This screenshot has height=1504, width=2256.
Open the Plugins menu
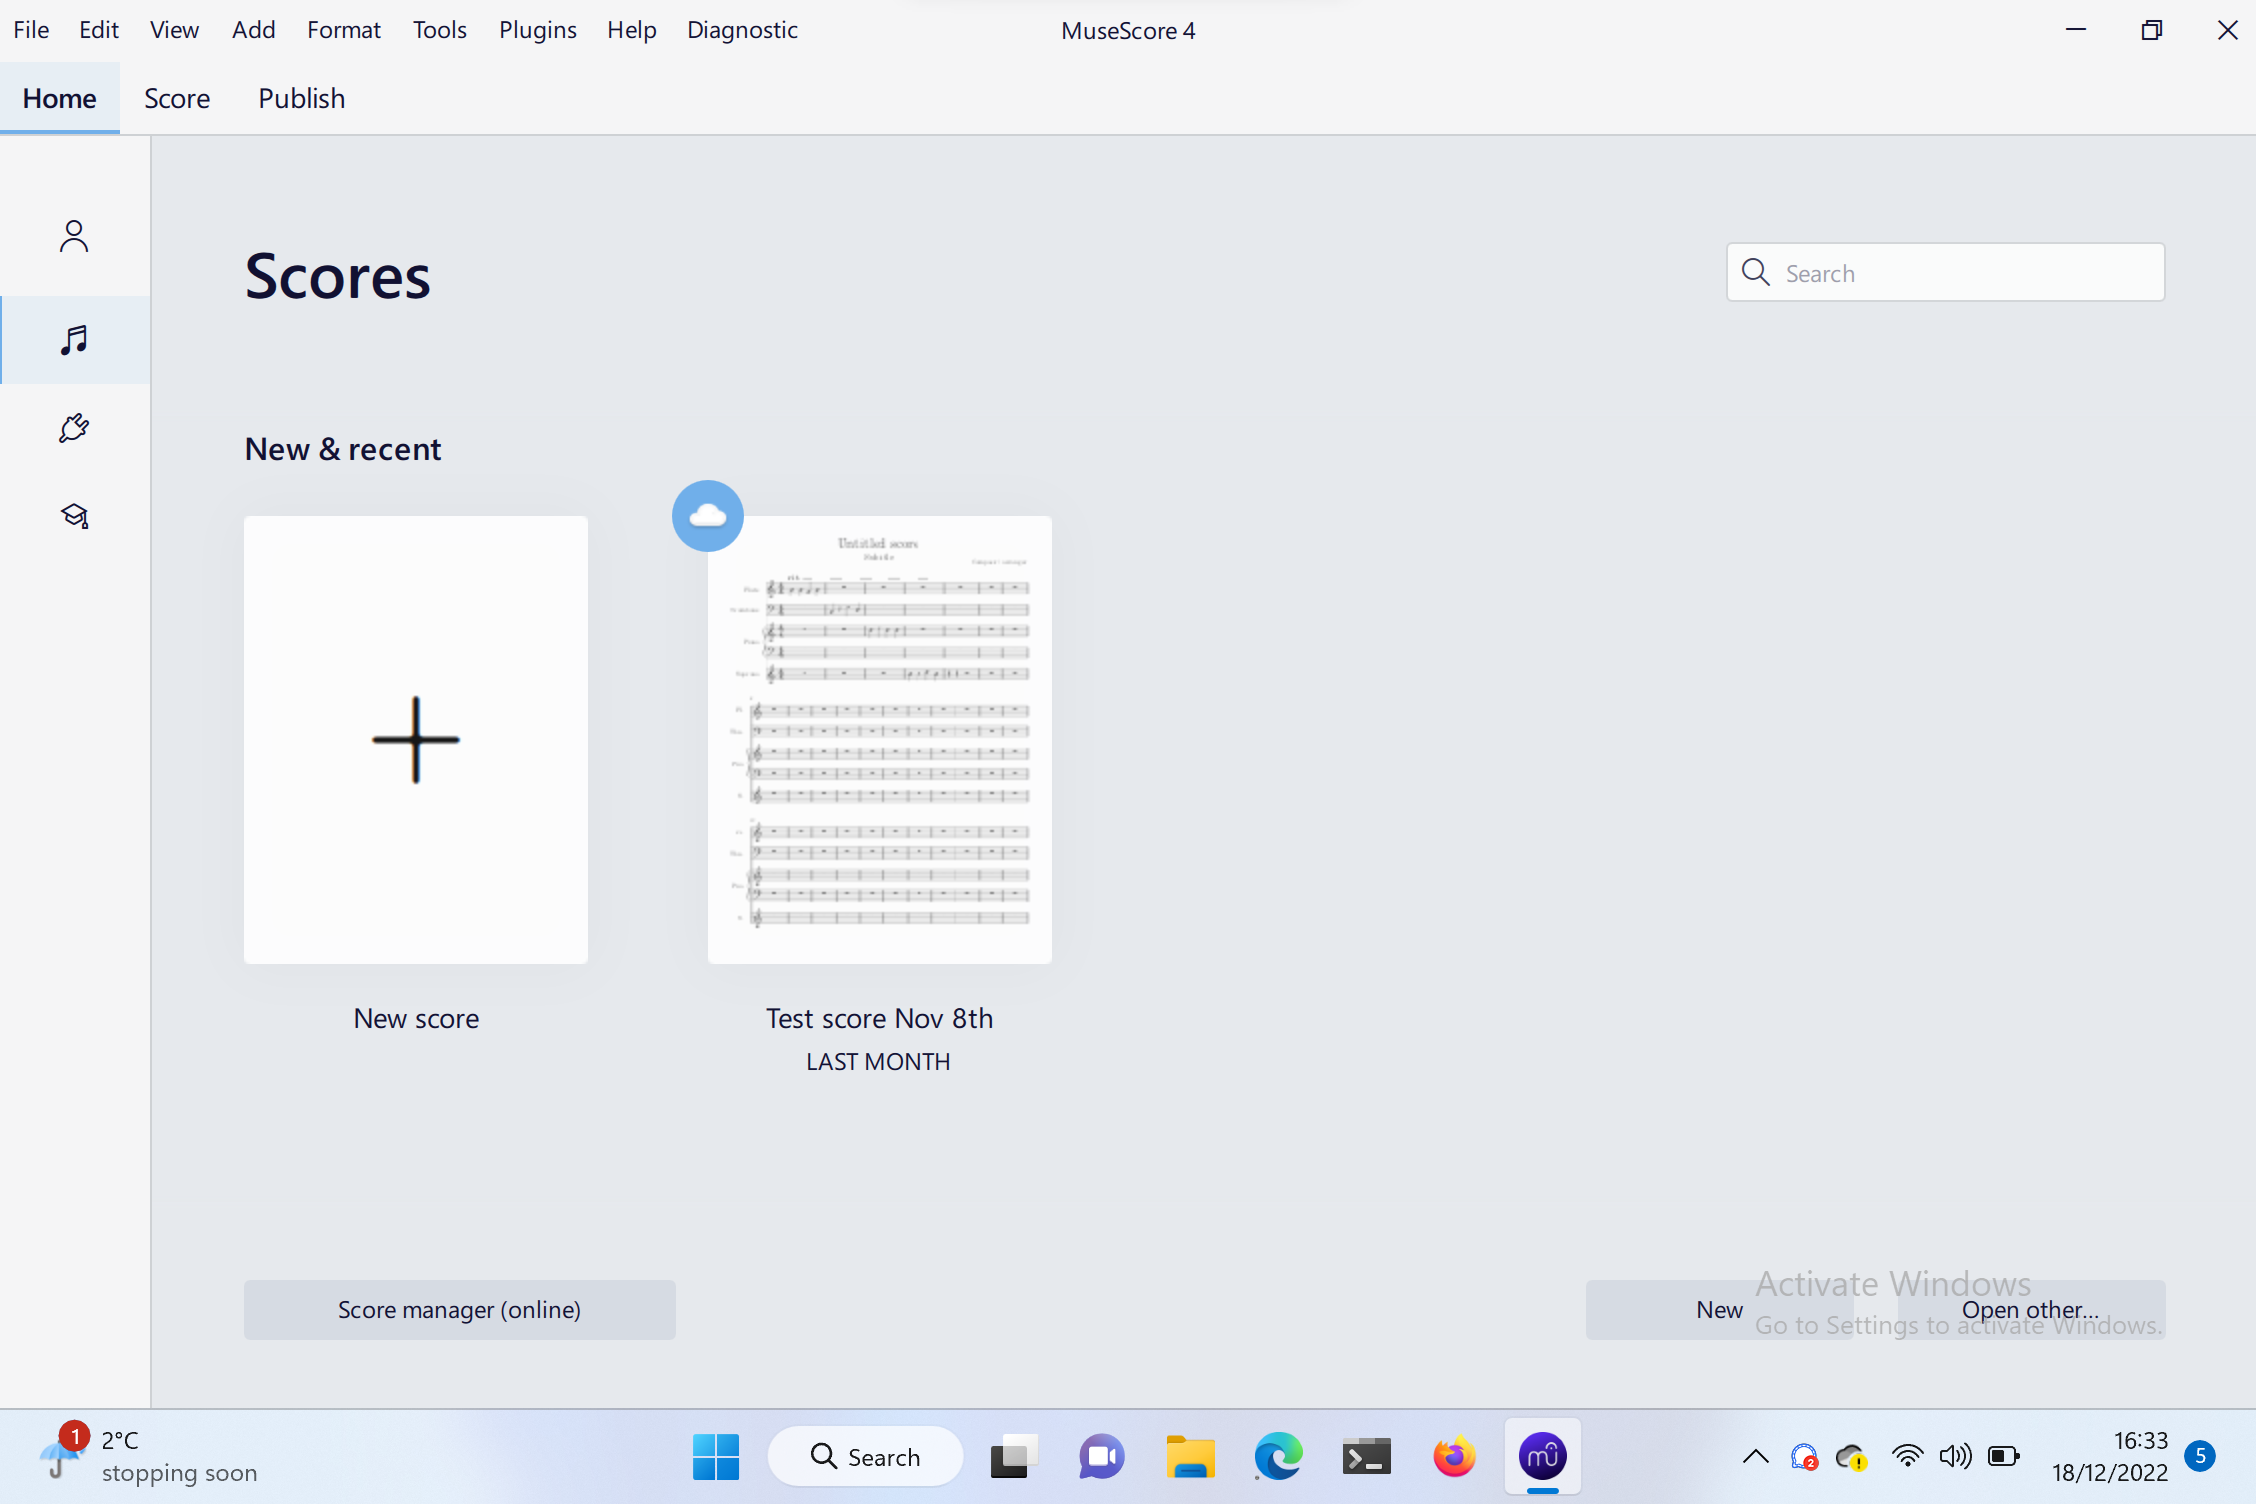(537, 30)
